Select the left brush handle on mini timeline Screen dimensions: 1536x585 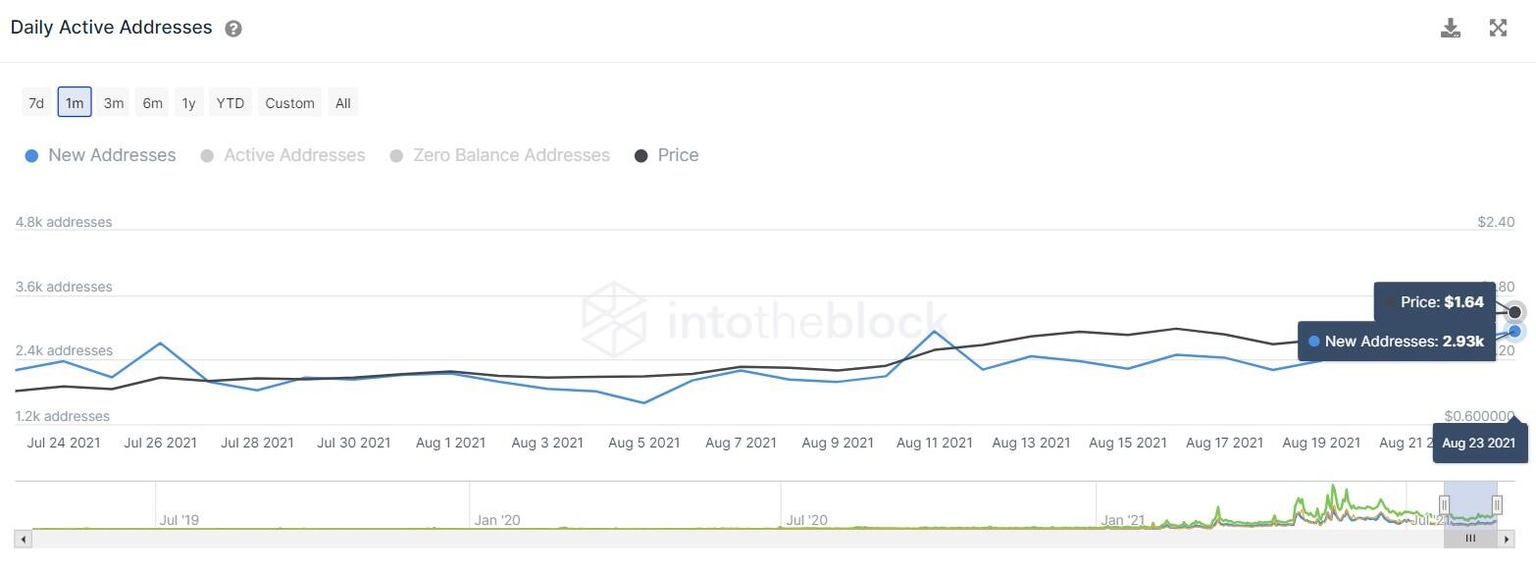[x=1446, y=505]
